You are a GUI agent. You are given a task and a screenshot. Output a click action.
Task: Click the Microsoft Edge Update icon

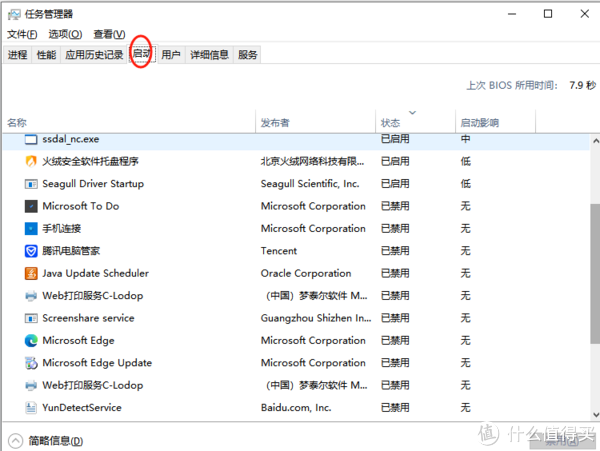tap(31, 363)
